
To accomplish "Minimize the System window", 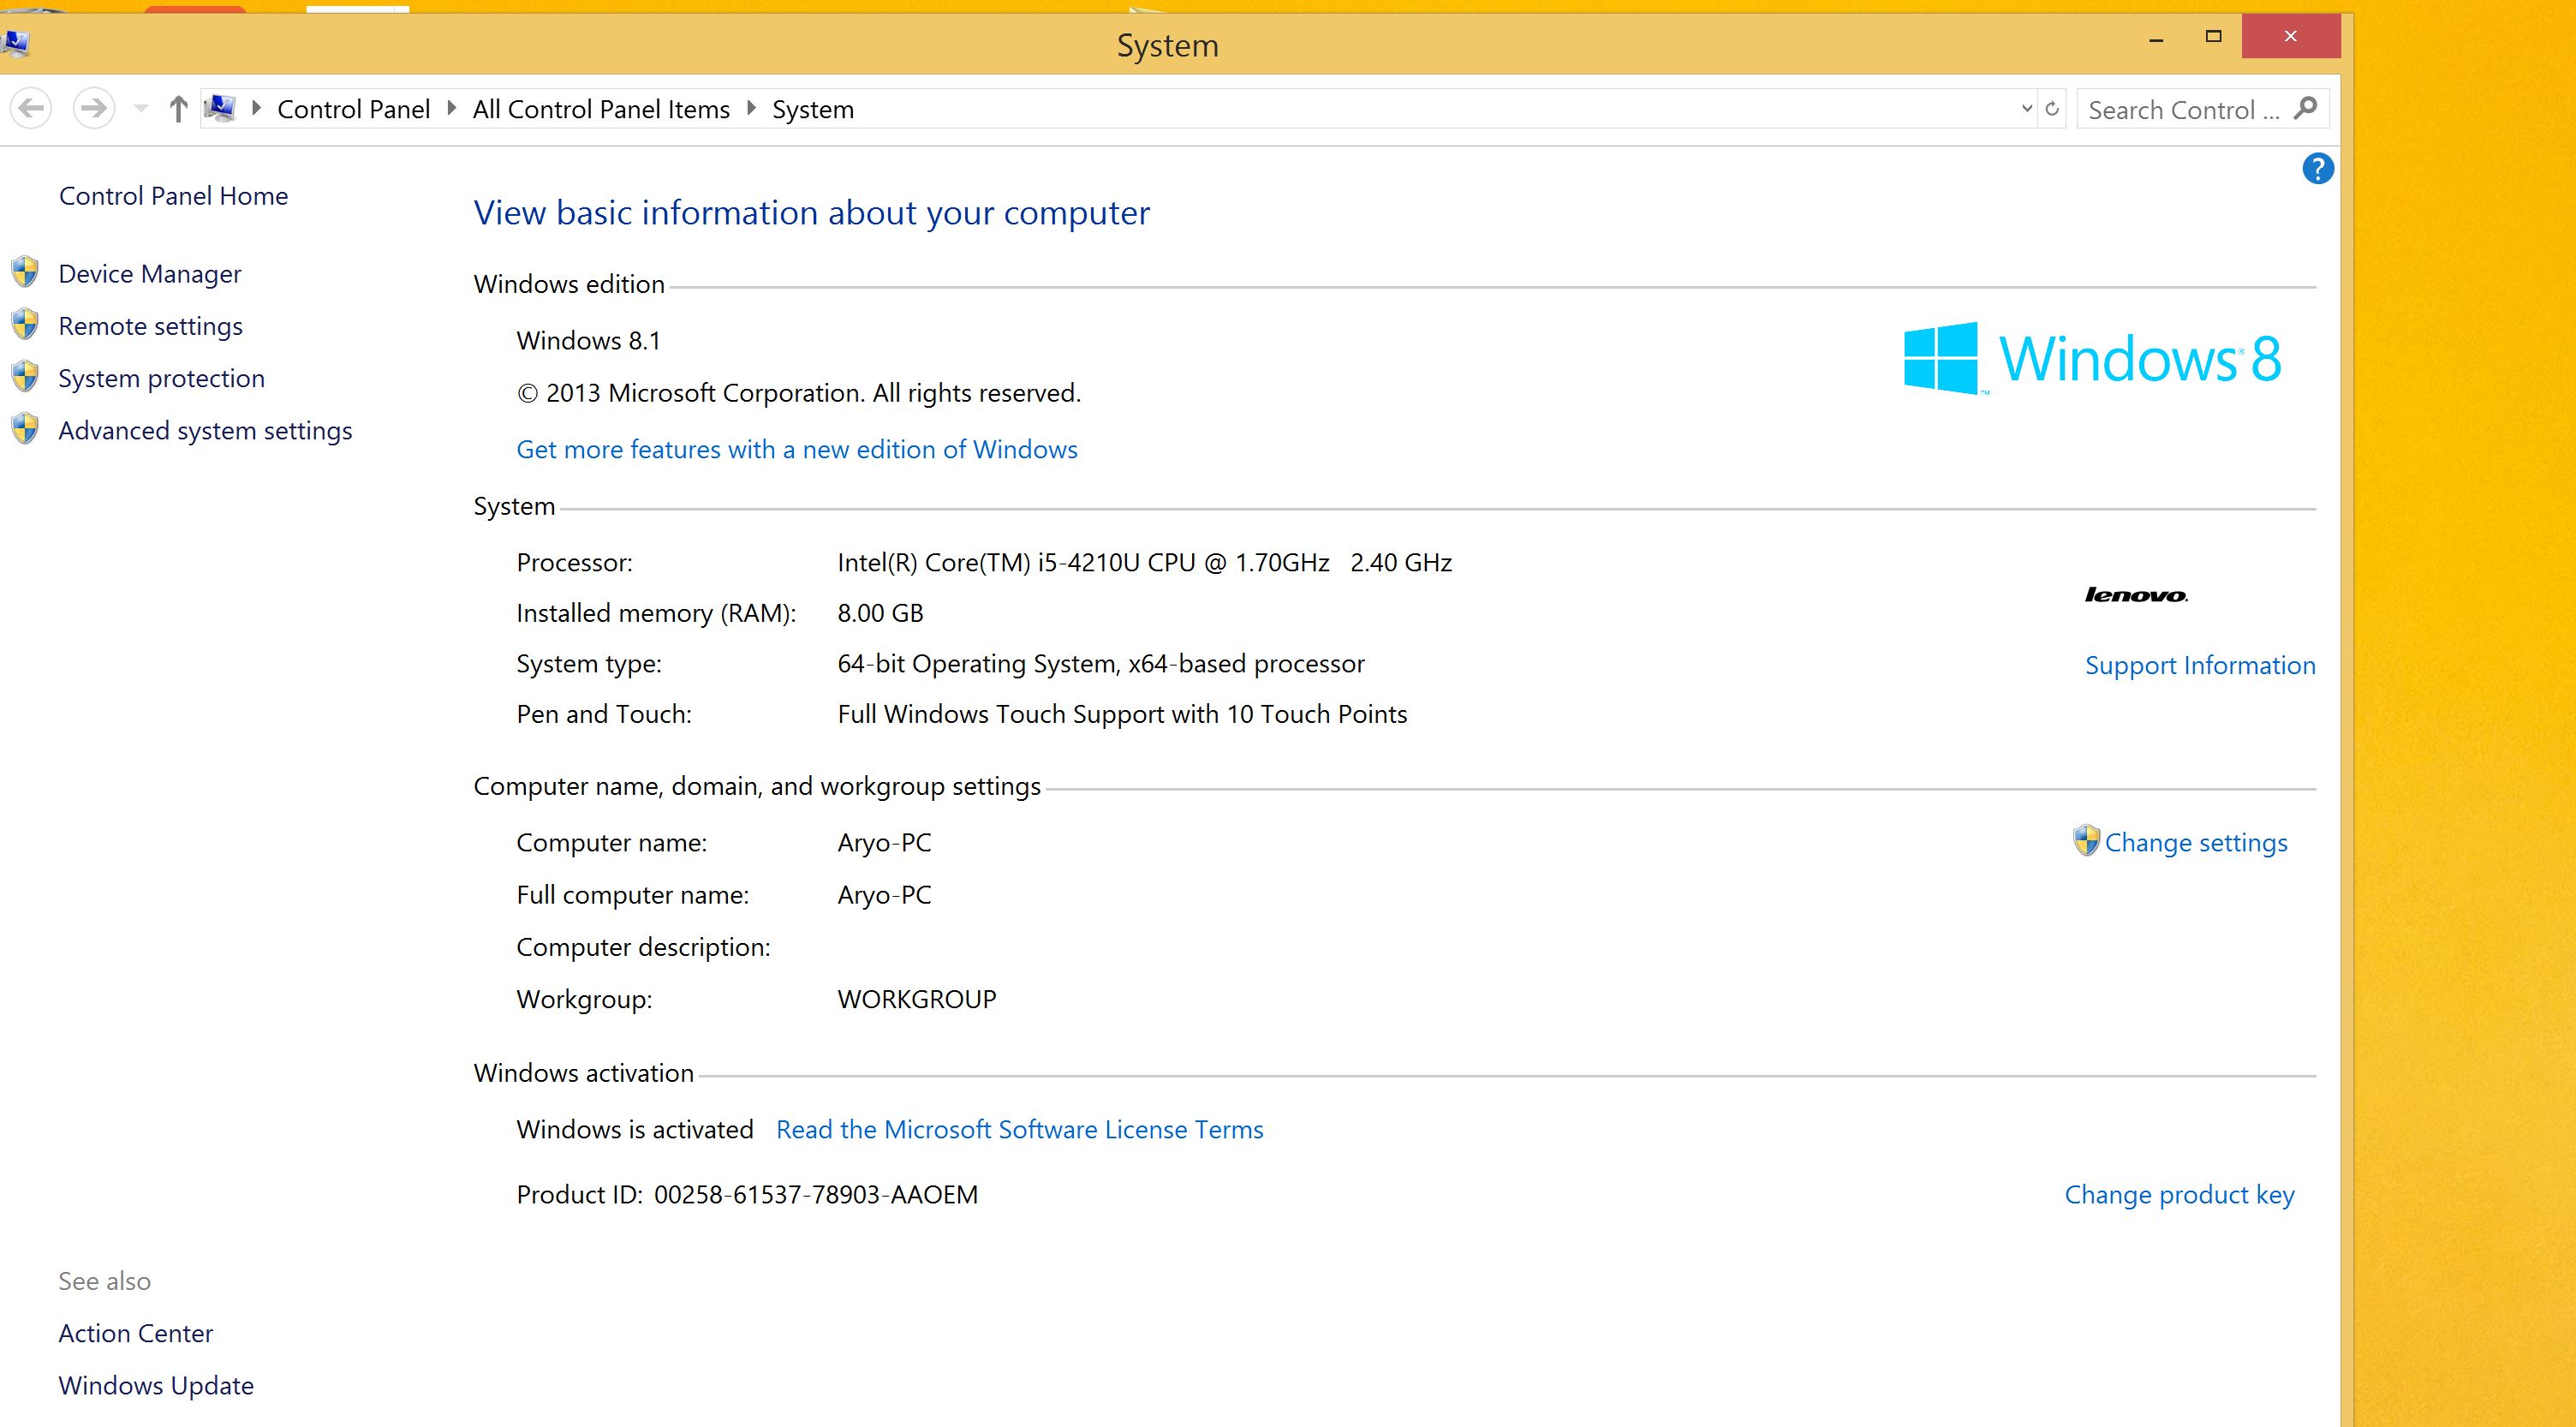I will 2156,38.
